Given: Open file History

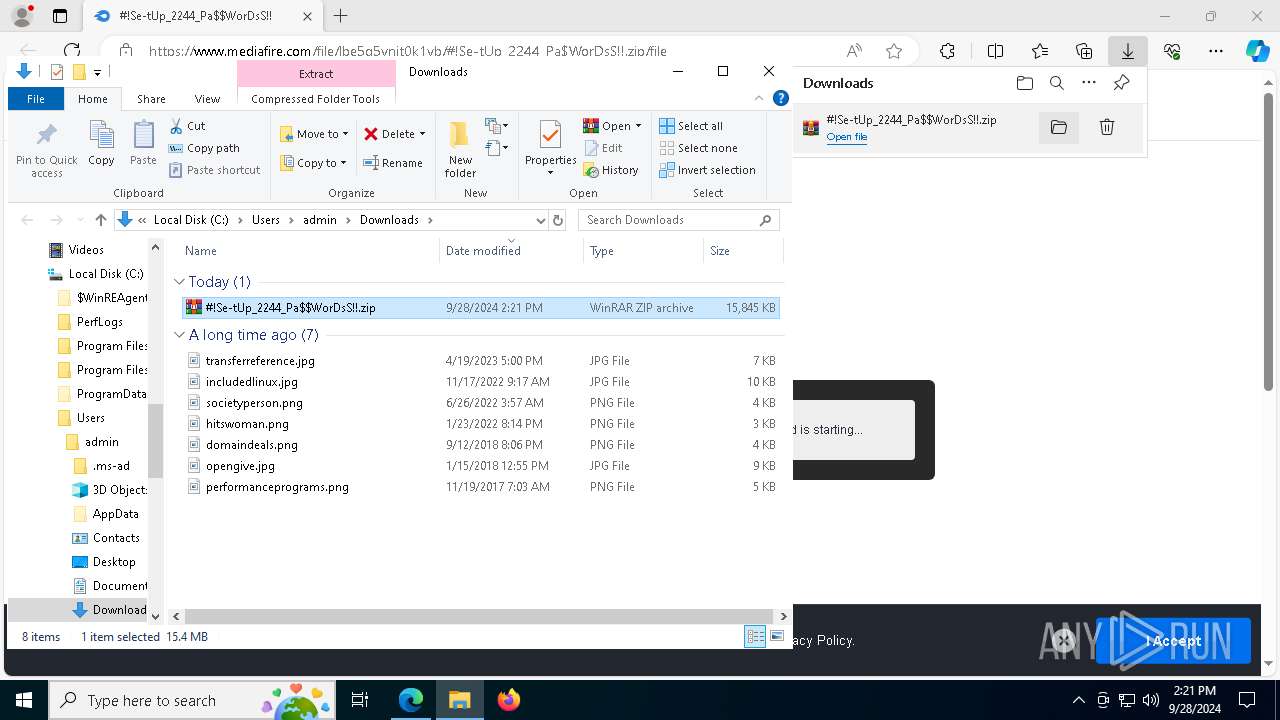Looking at the screenshot, I should point(611,170).
